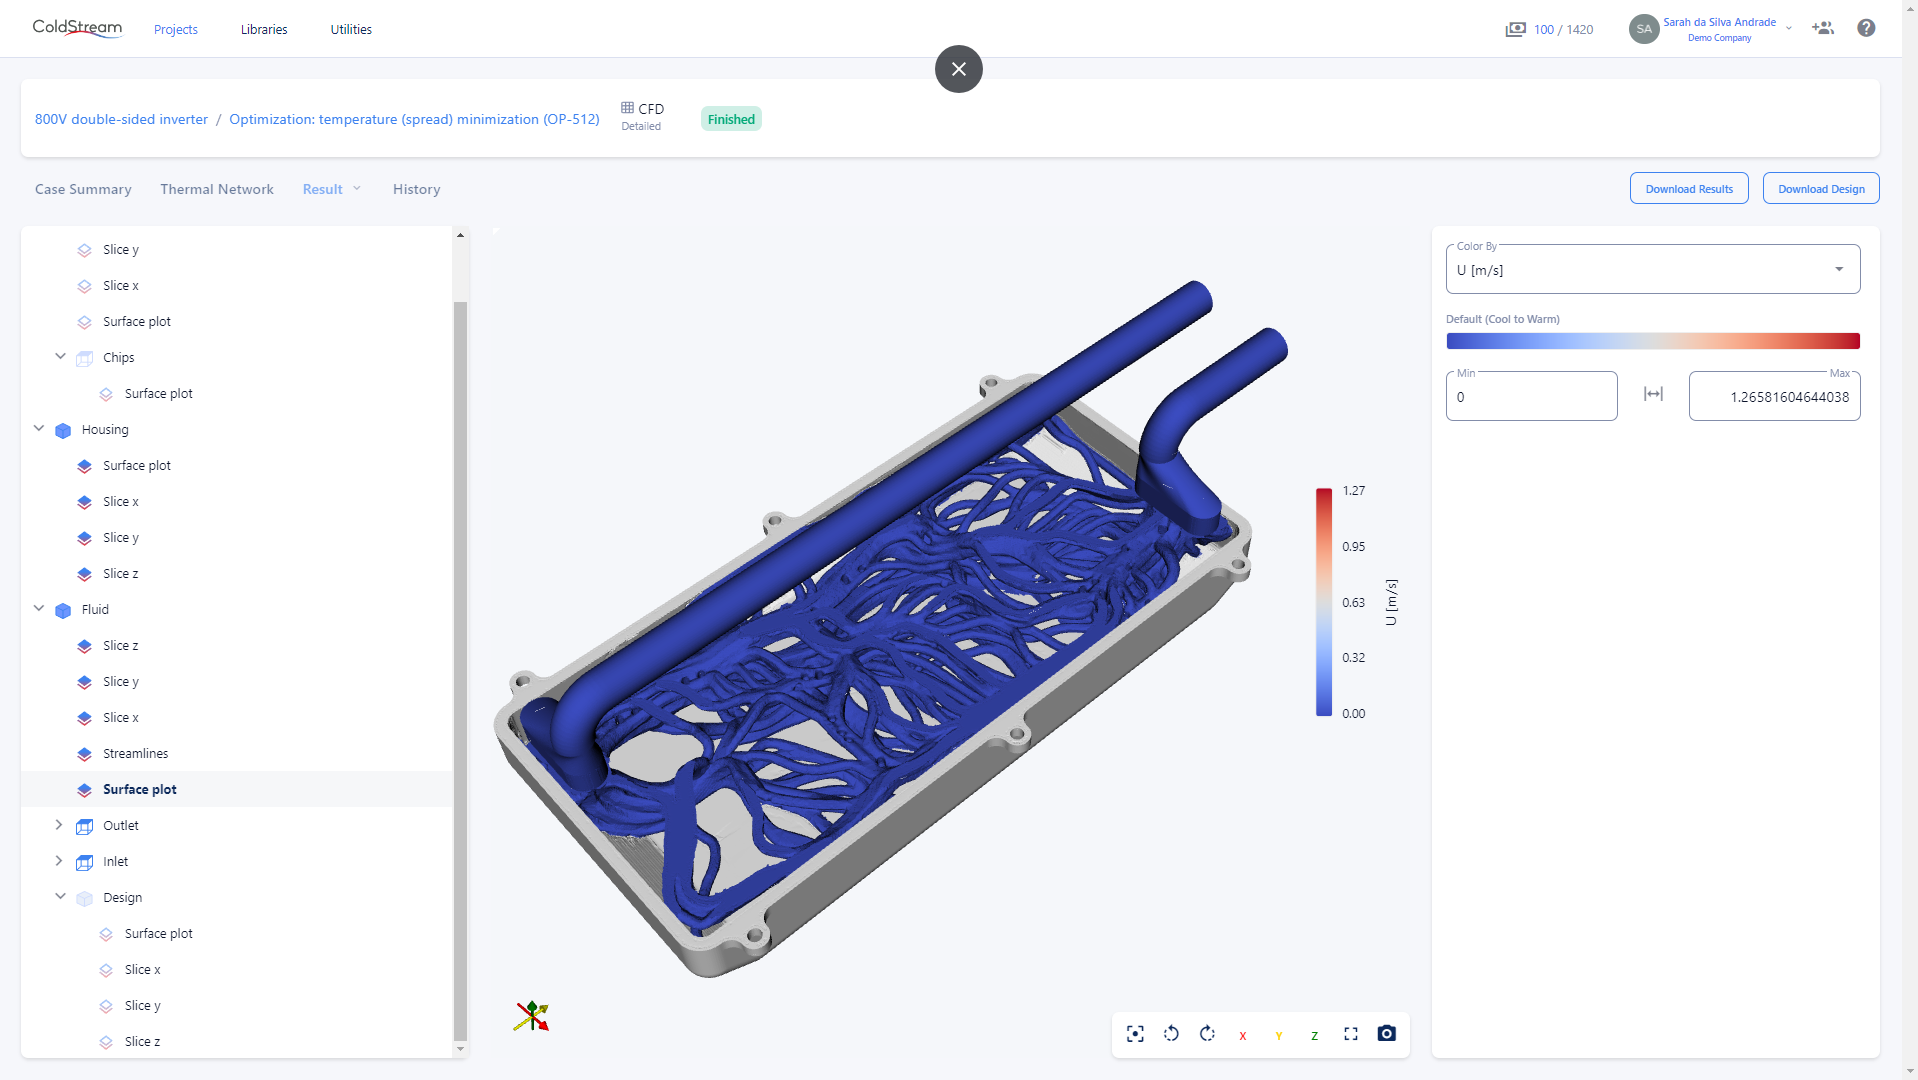Image resolution: width=1918 pixels, height=1080 pixels.
Task: Toggle visibility of Housing Slice z layer
Action: (85, 574)
